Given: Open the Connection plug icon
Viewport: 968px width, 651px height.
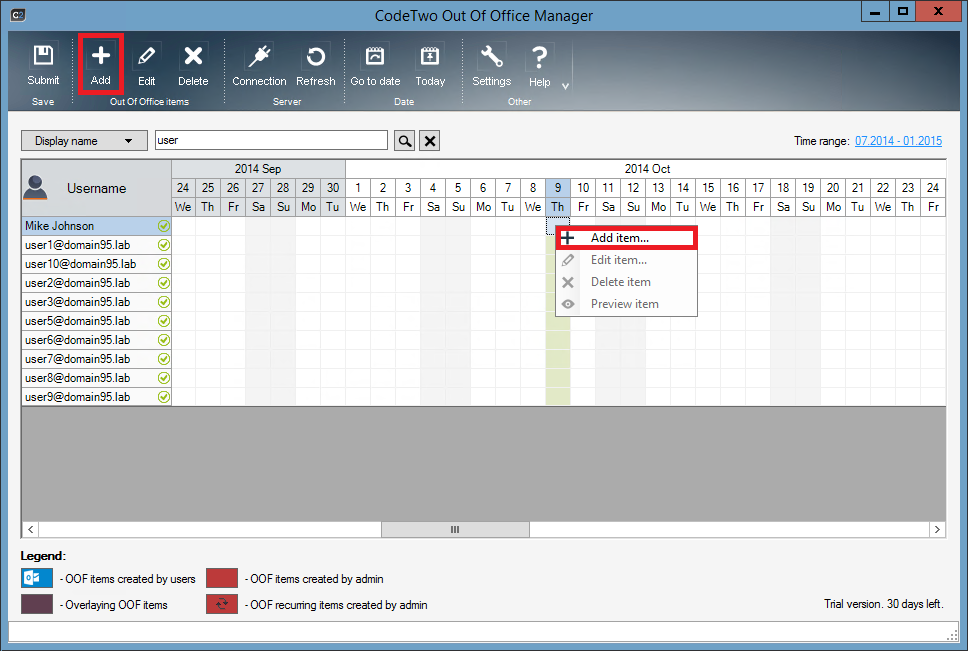Looking at the screenshot, I should point(259,56).
